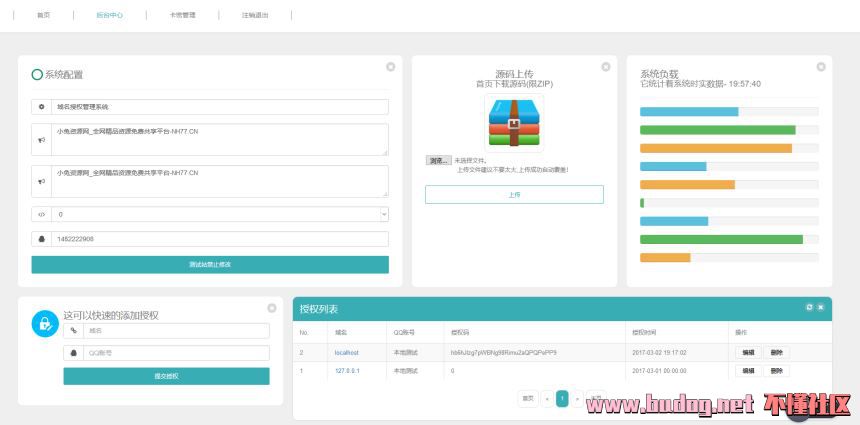Click the 2017-03-02 19:17:02 timestamp cell
860x425 pixels.
pyautogui.click(x=659, y=353)
